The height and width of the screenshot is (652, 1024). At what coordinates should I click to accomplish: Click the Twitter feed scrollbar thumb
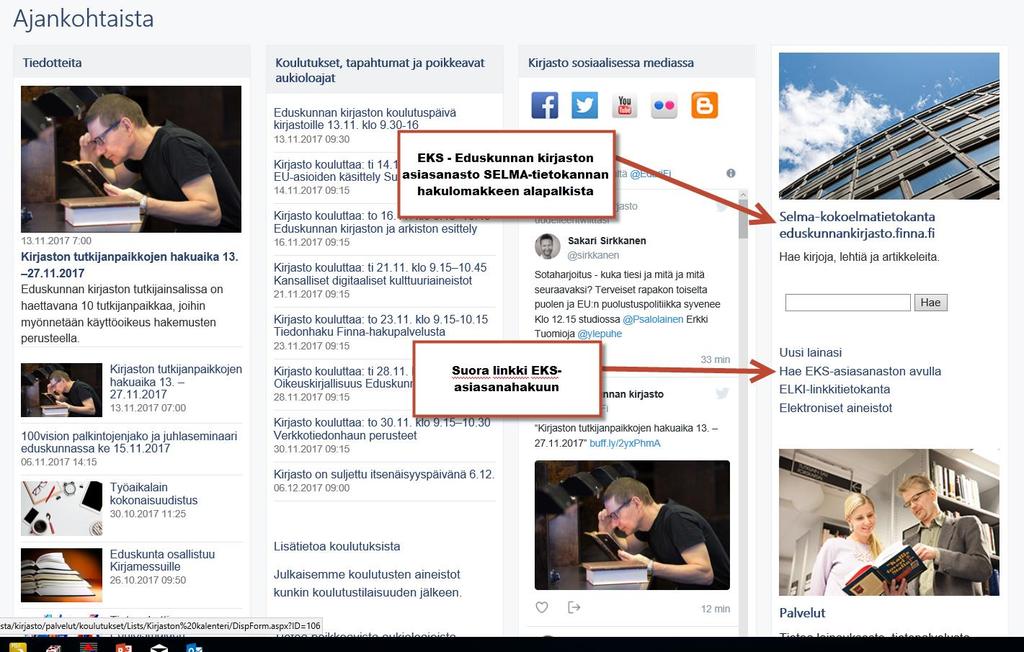click(x=743, y=221)
